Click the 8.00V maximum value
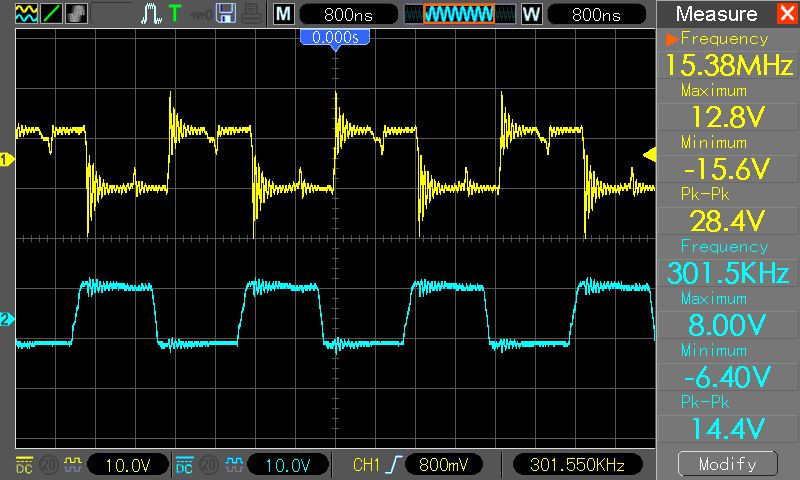The height and width of the screenshot is (480, 800). (729, 325)
